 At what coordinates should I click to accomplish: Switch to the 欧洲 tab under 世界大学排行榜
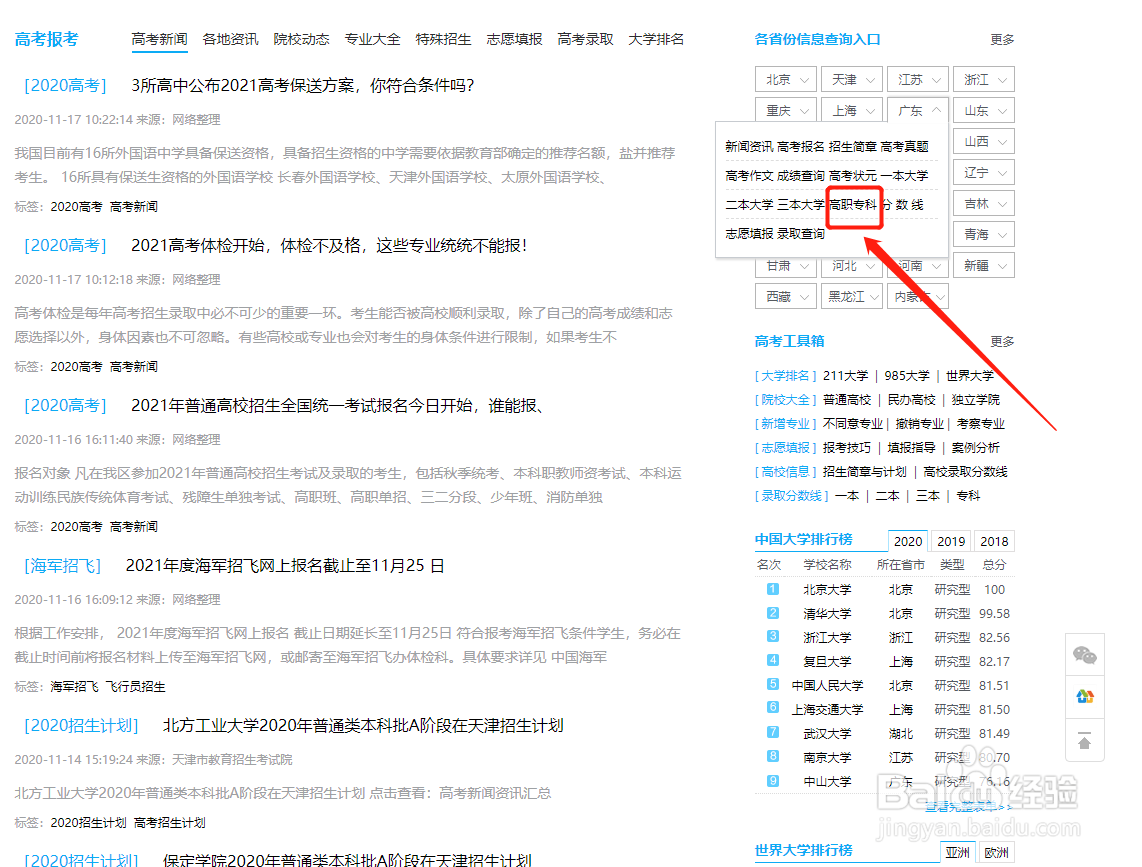point(1000,851)
